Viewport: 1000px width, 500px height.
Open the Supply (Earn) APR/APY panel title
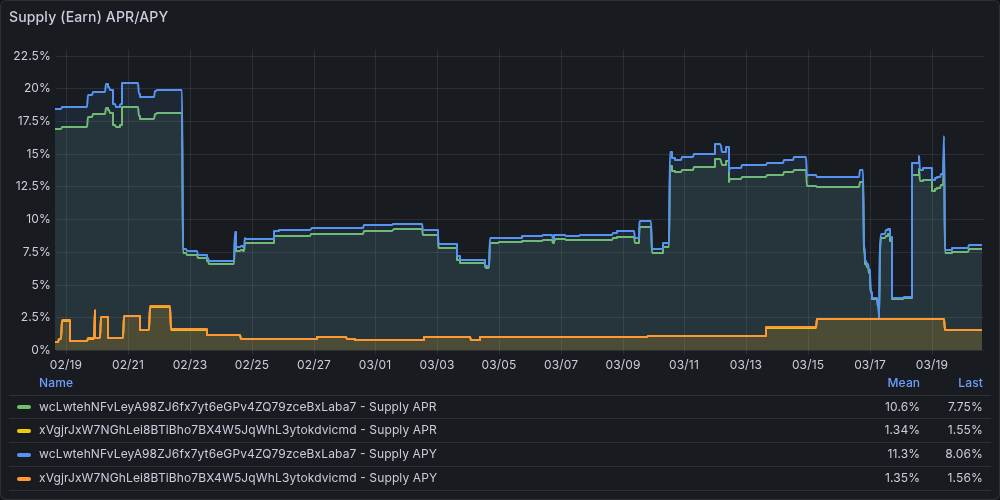[88, 17]
